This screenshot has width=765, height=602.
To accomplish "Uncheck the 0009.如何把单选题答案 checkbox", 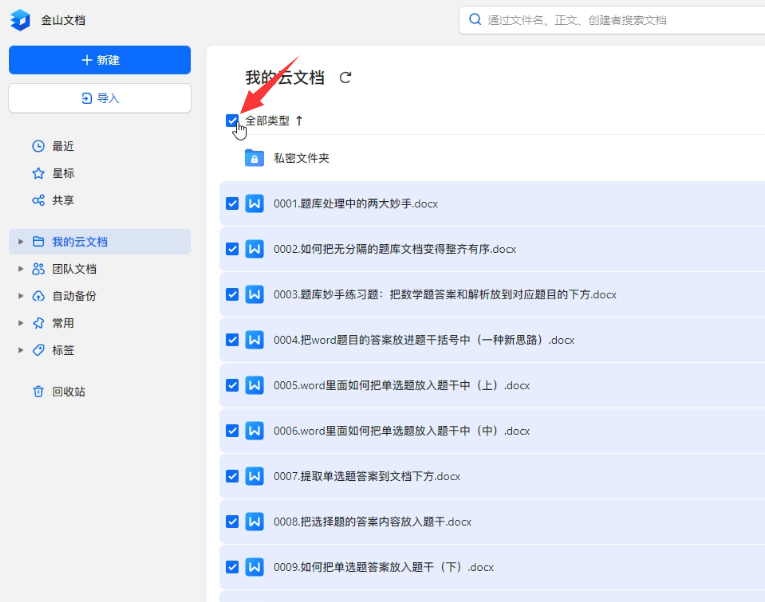I will tap(232, 567).
